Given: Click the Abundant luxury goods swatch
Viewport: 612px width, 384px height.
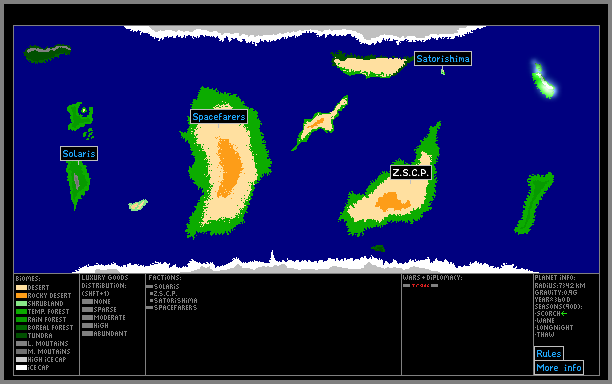Looking at the screenshot, I should [x=87, y=334].
